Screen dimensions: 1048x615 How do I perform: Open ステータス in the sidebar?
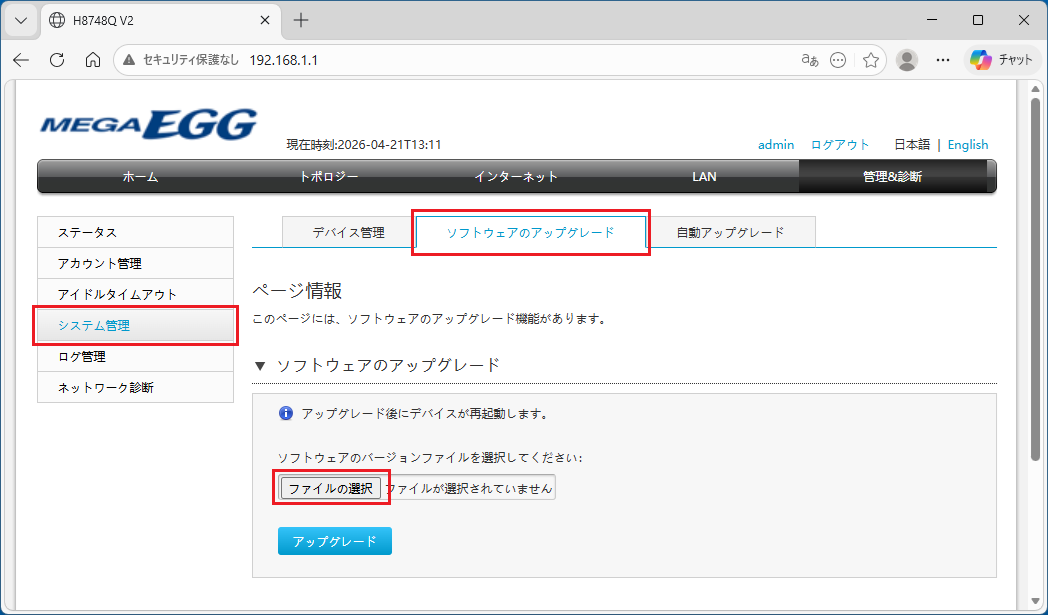click(136, 232)
